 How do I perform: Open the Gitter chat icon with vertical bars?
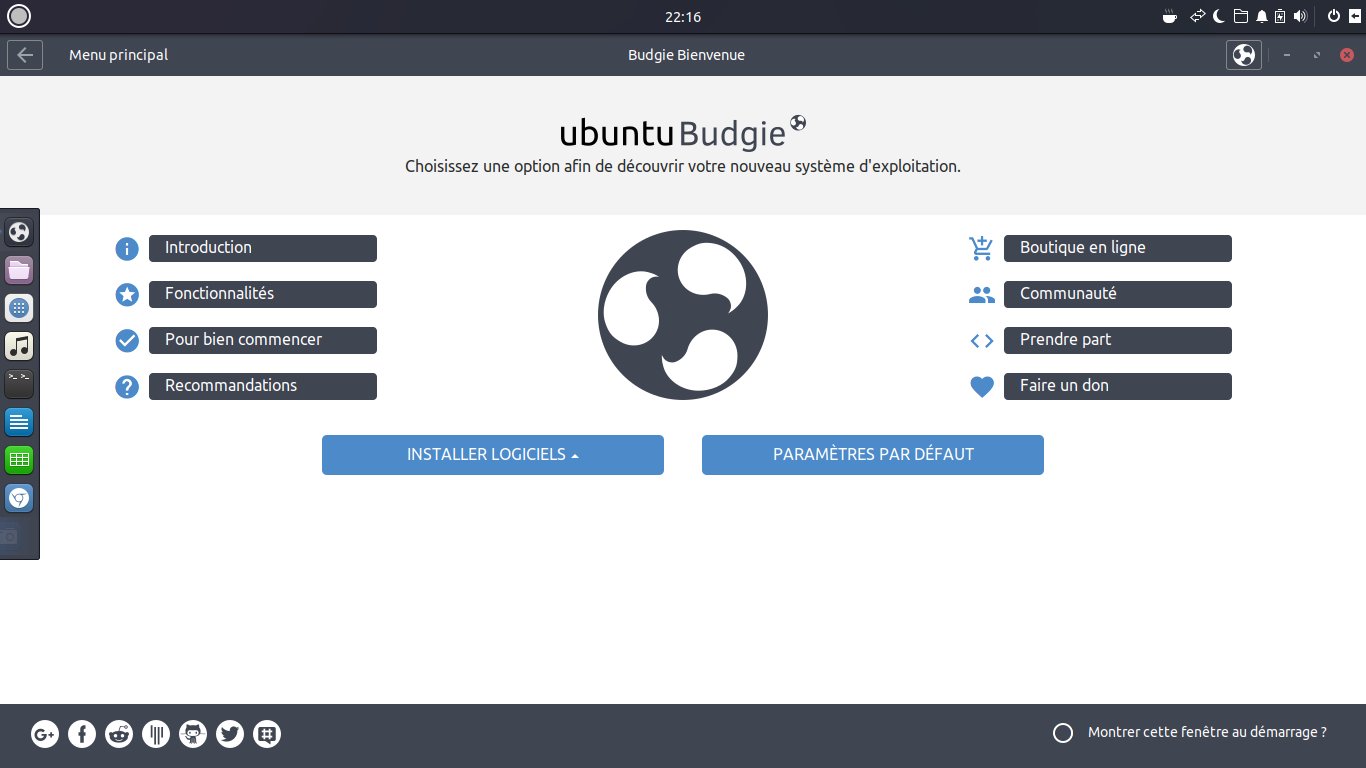pos(156,735)
